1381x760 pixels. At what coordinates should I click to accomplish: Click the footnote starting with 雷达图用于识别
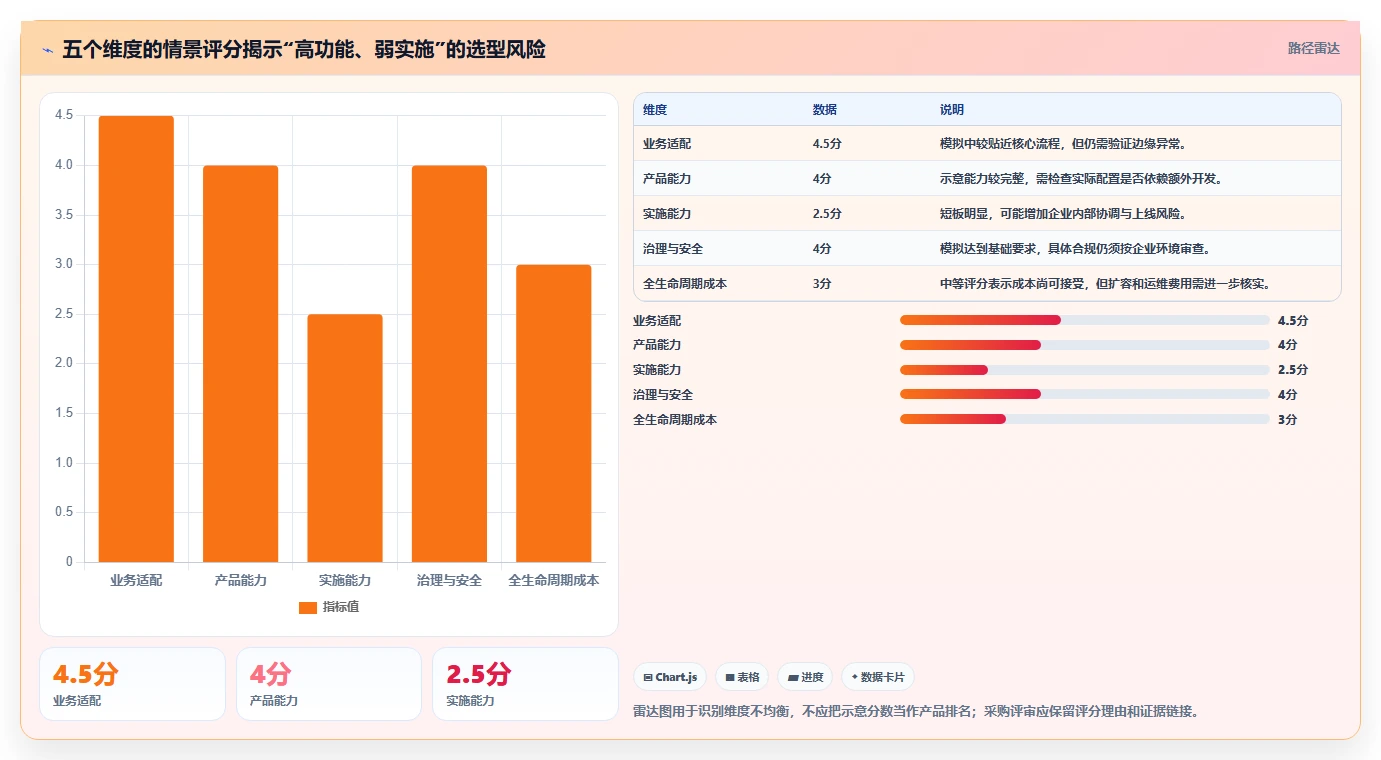pos(916,712)
